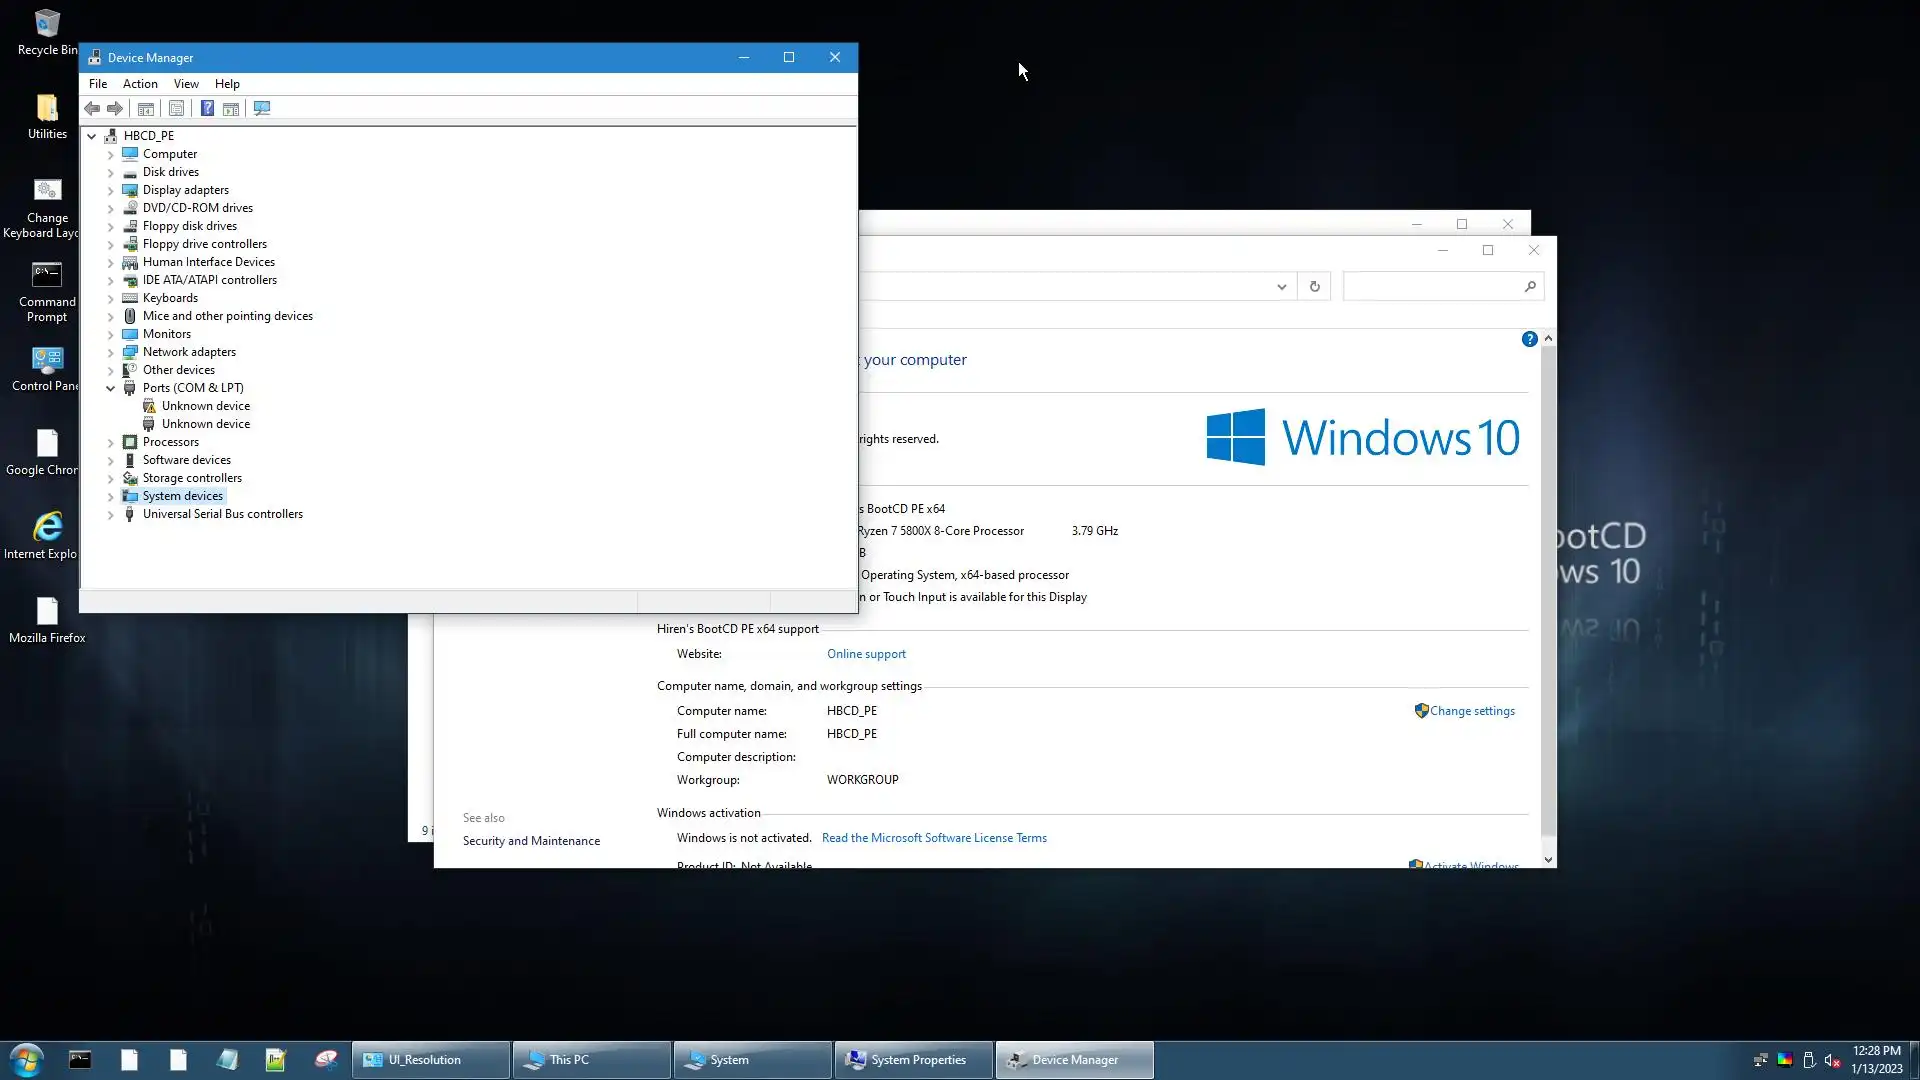The height and width of the screenshot is (1080, 1920).
Task: Open the View menu
Action: (x=186, y=84)
